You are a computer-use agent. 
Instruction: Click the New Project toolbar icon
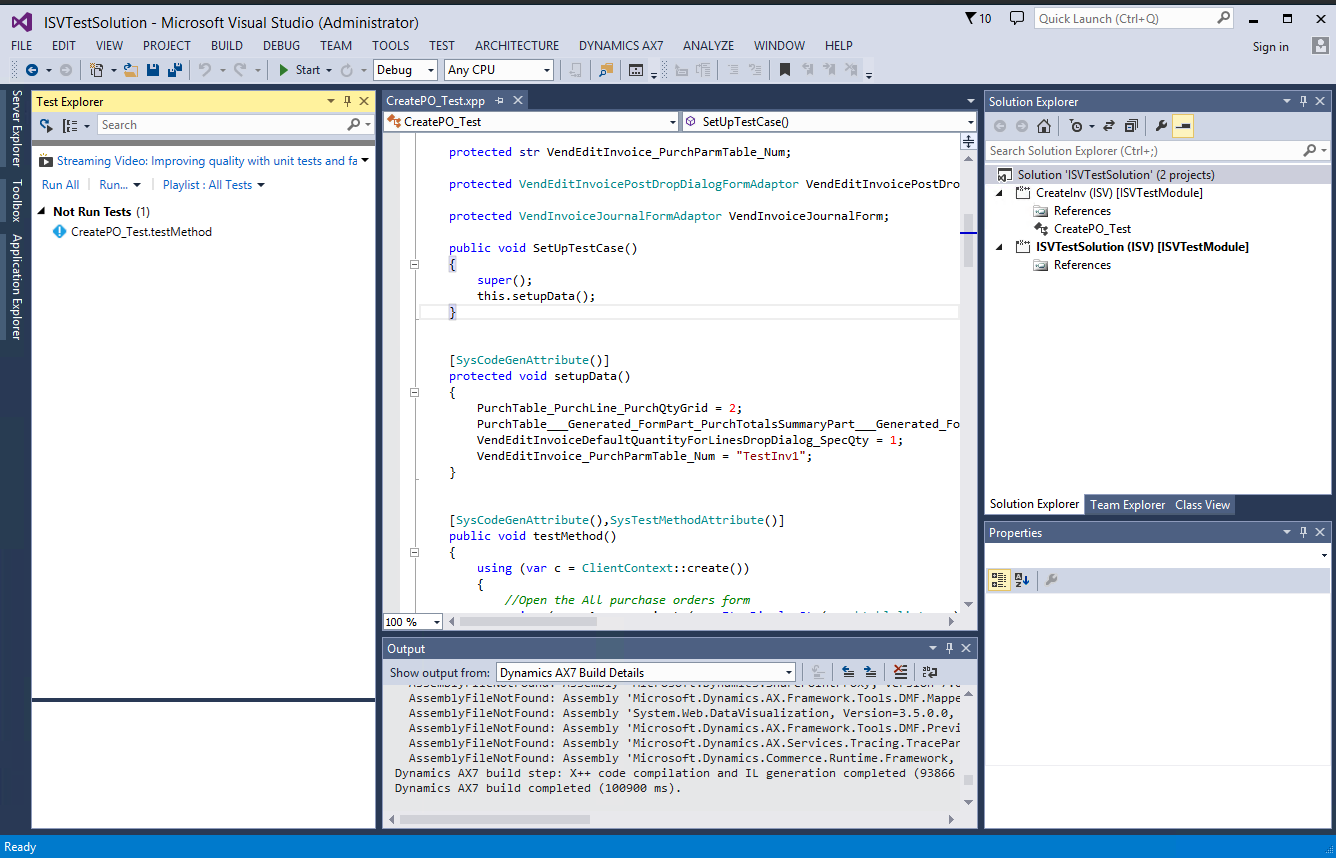click(96, 70)
